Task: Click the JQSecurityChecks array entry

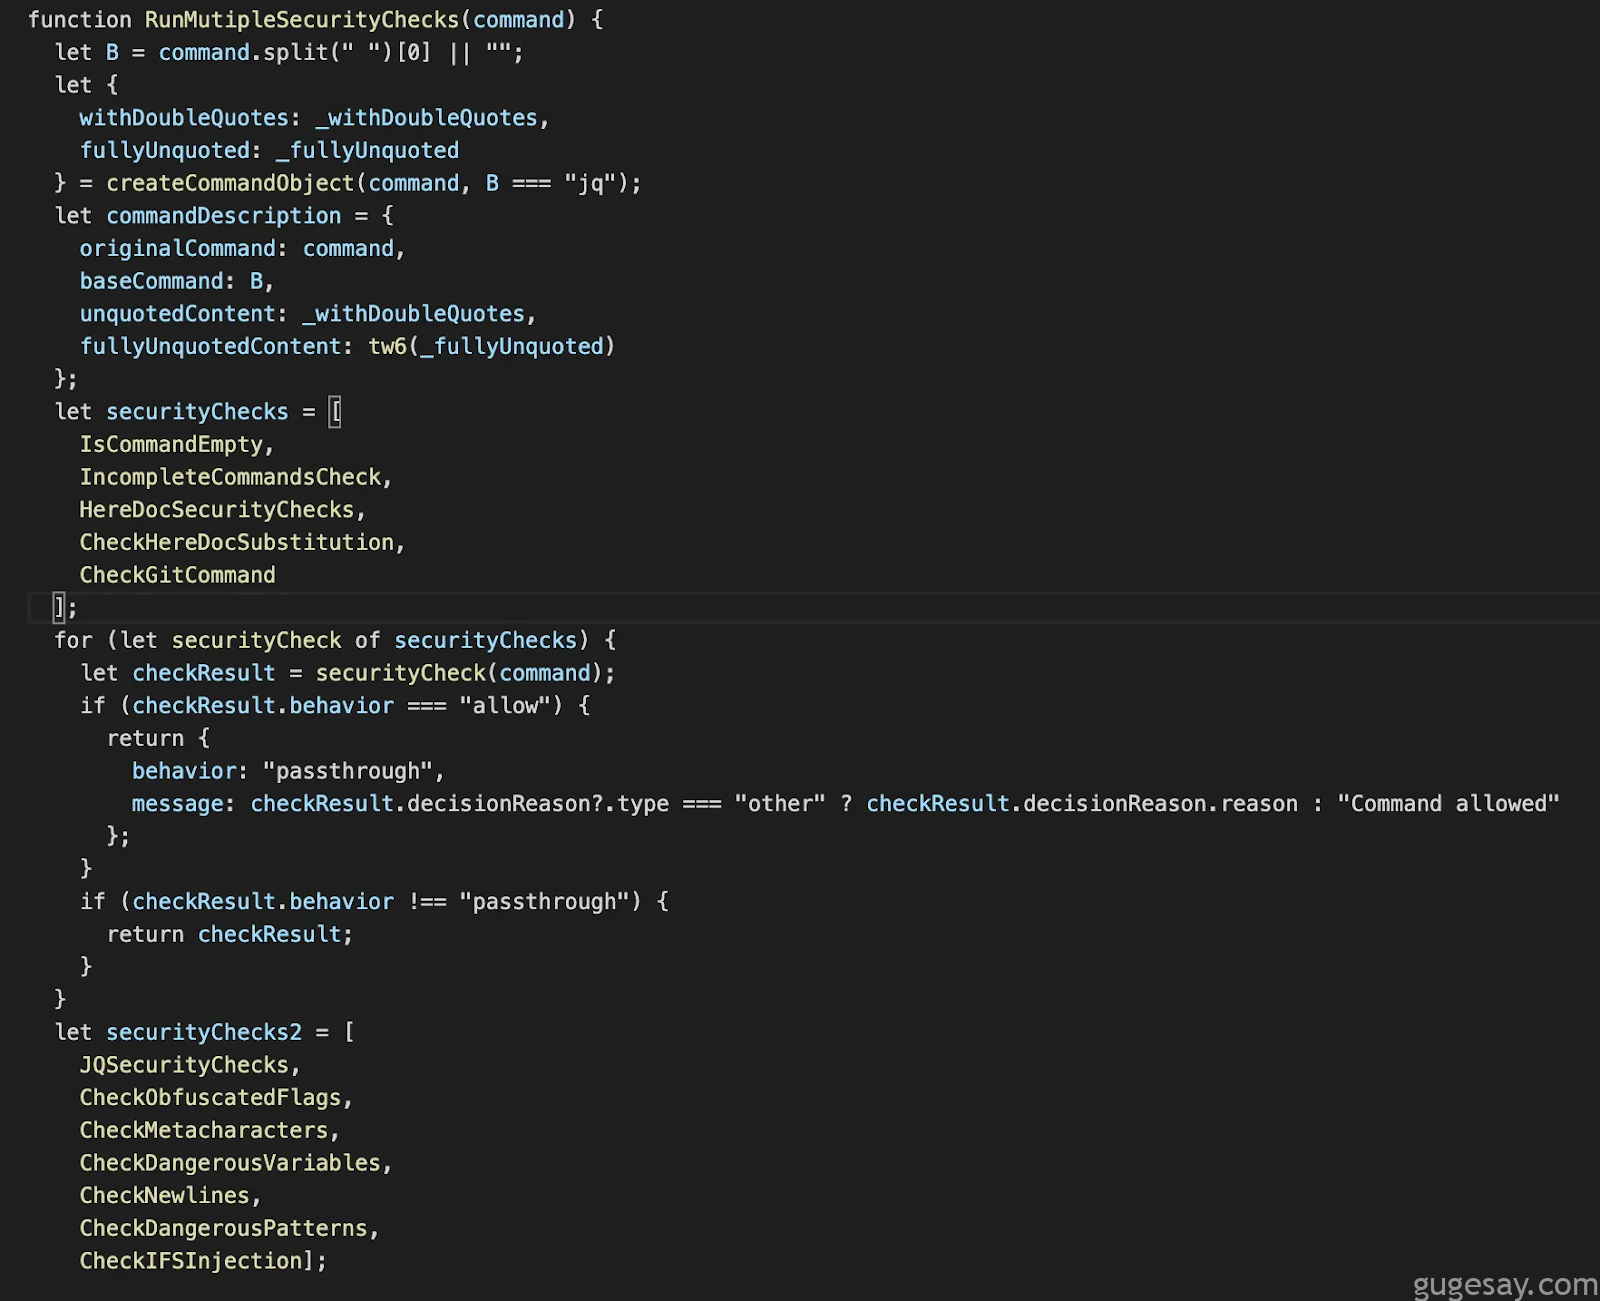Action: pyautogui.click(x=184, y=1066)
